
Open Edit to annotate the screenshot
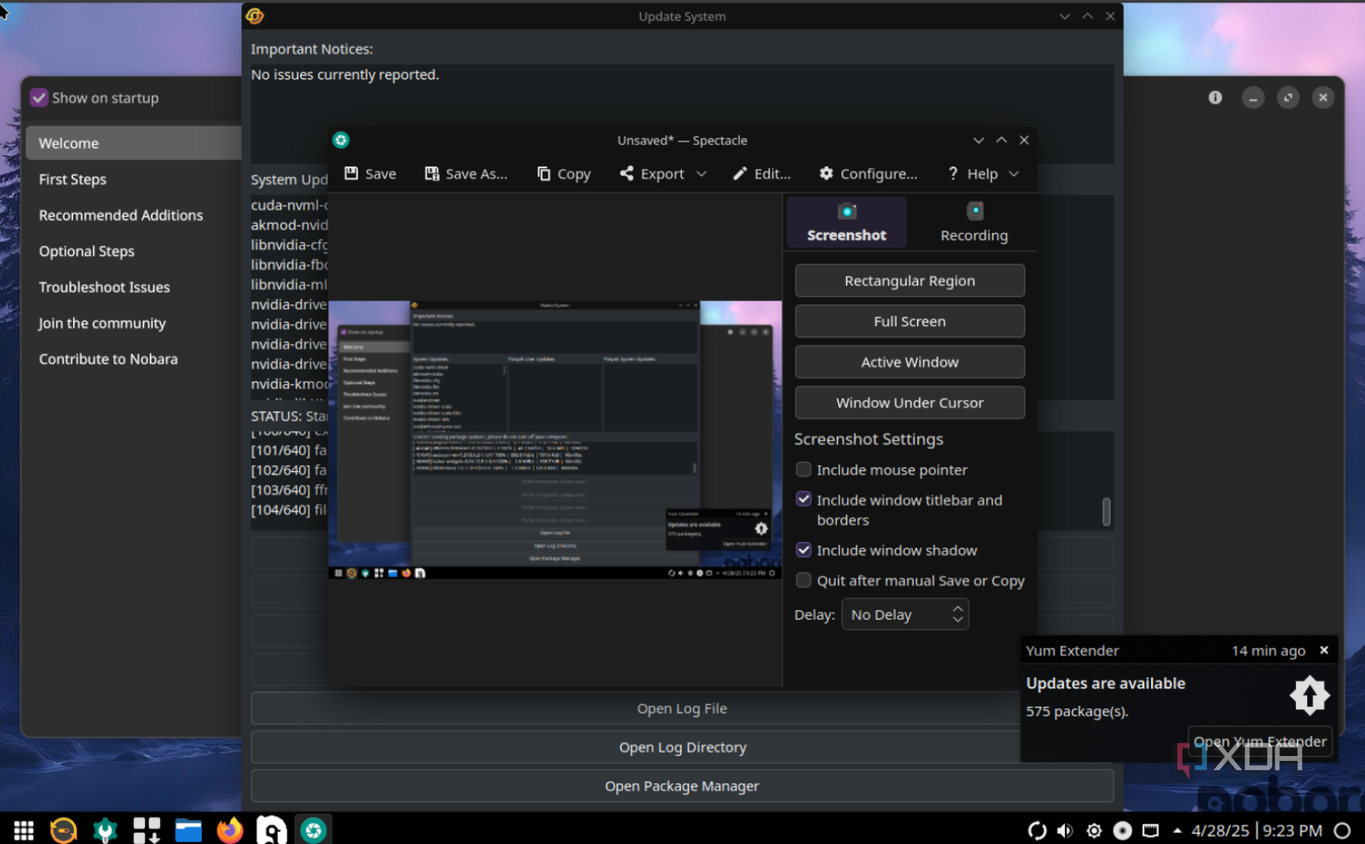pyautogui.click(x=762, y=174)
